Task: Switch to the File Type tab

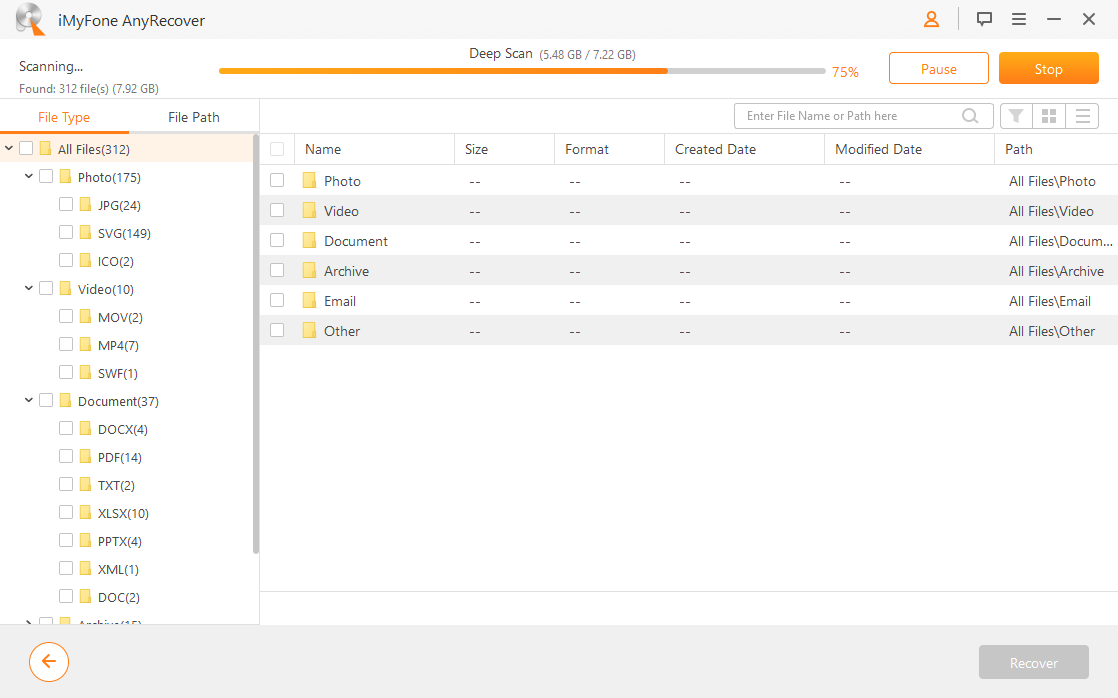Action: [64, 116]
